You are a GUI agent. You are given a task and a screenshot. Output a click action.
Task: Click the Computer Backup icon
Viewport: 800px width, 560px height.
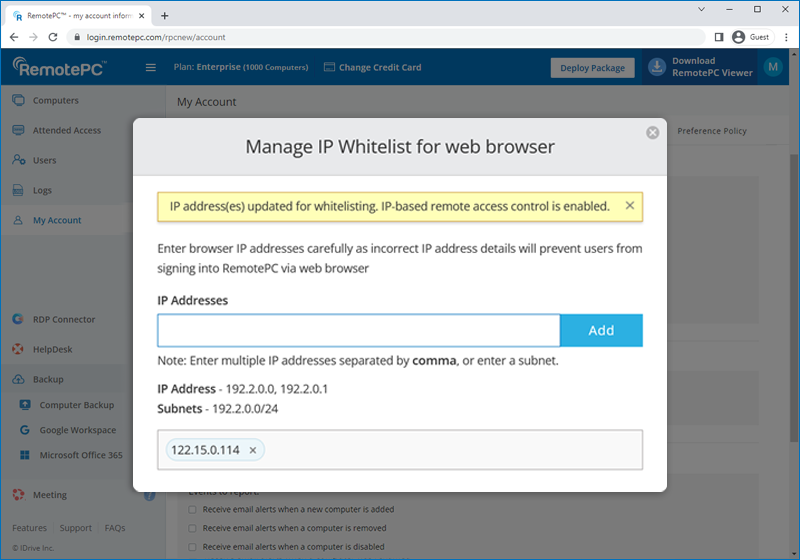click(x=26, y=405)
